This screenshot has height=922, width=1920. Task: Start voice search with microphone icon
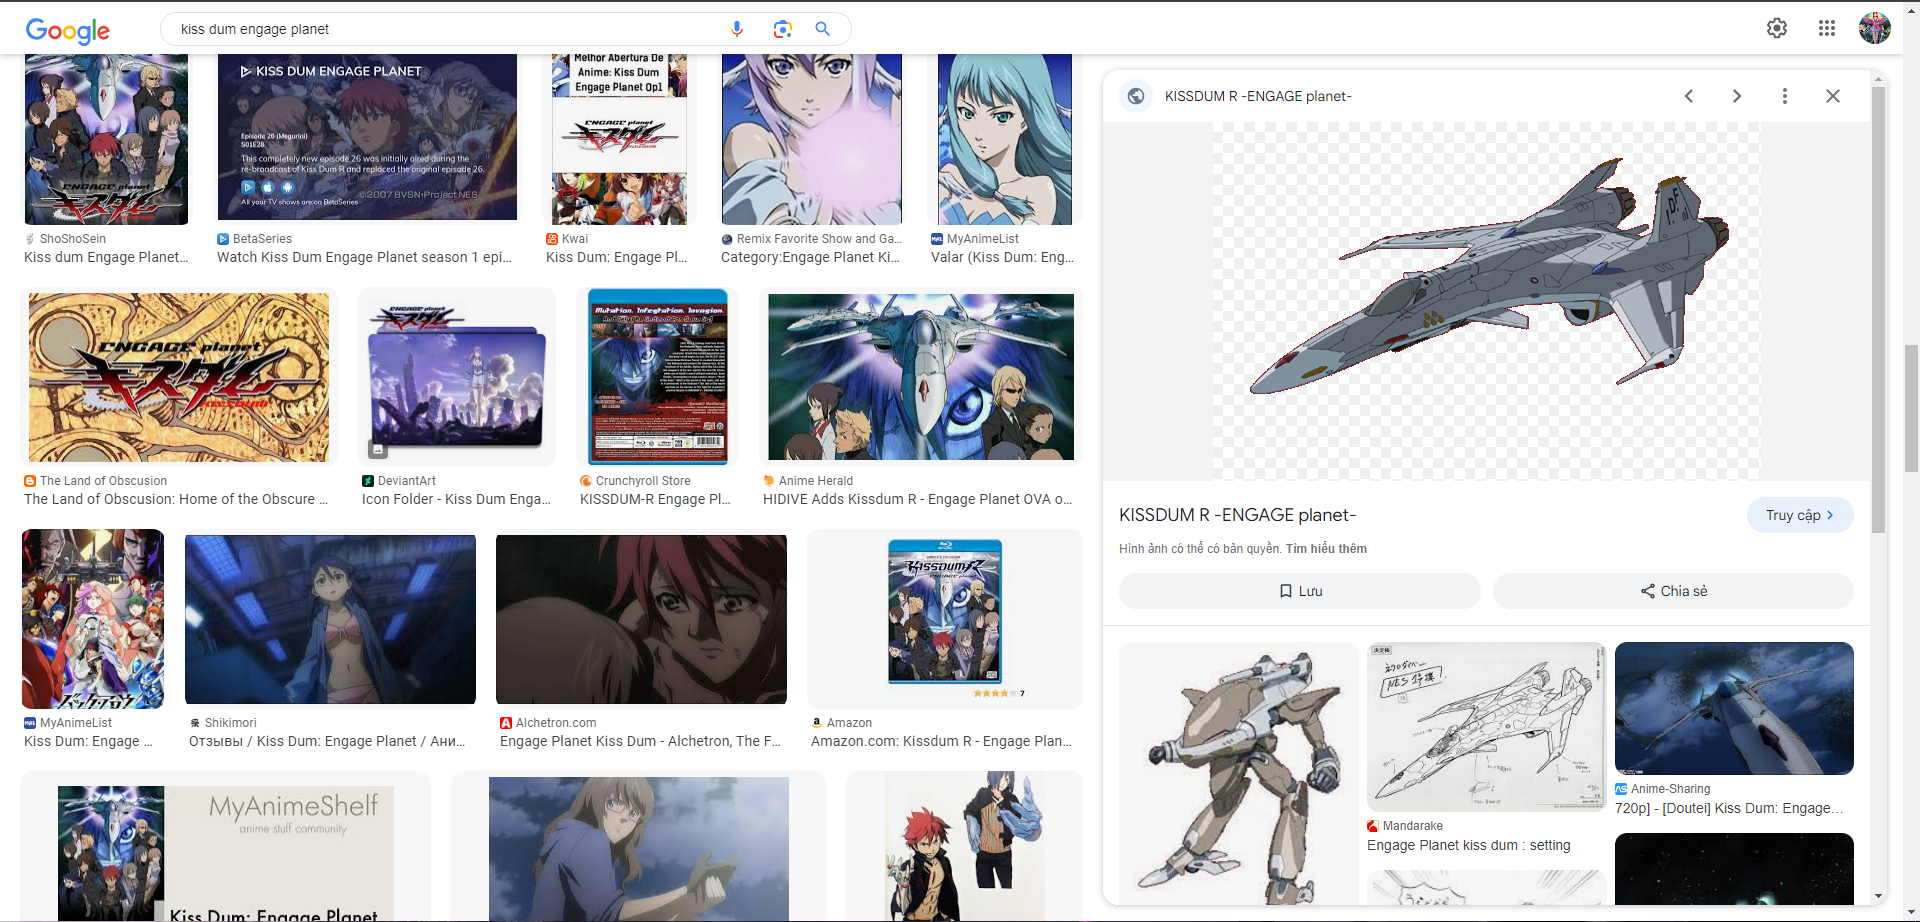pyautogui.click(x=737, y=29)
